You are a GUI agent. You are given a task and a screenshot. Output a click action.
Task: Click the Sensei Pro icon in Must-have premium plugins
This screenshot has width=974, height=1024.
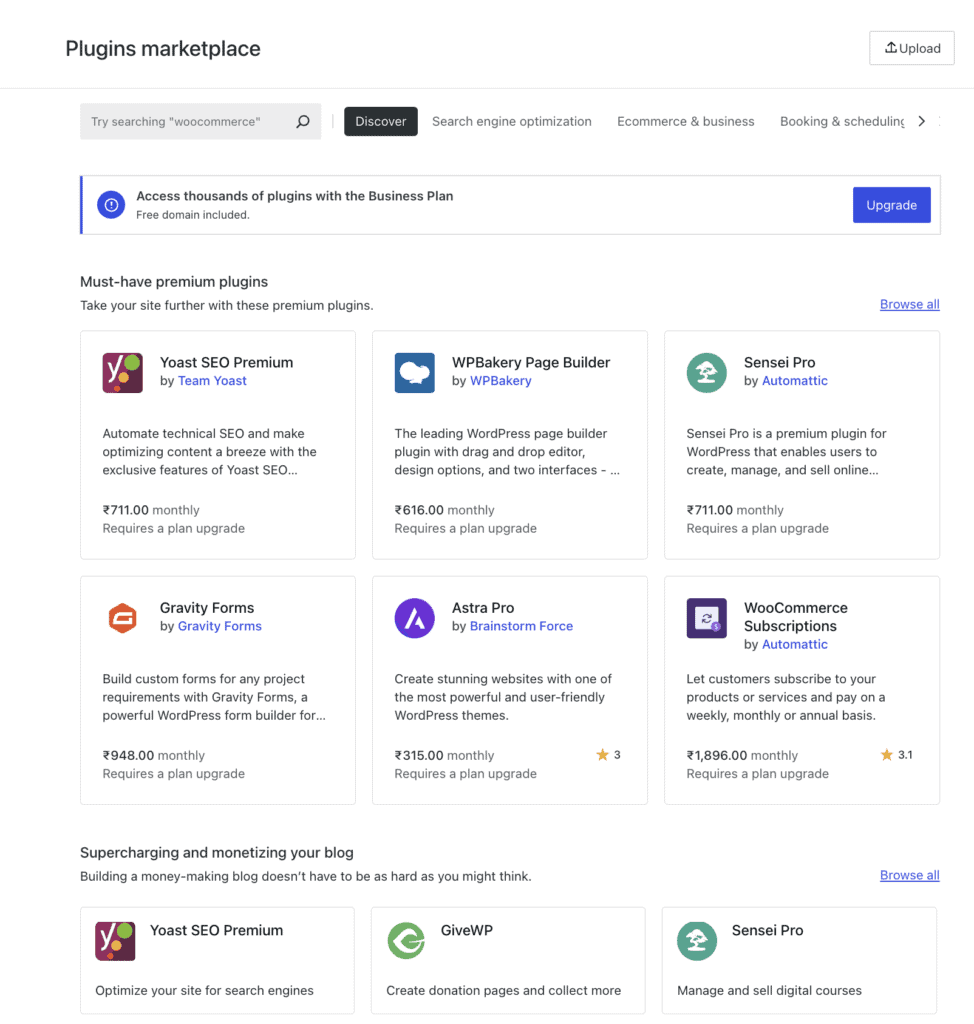pyautogui.click(x=706, y=372)
